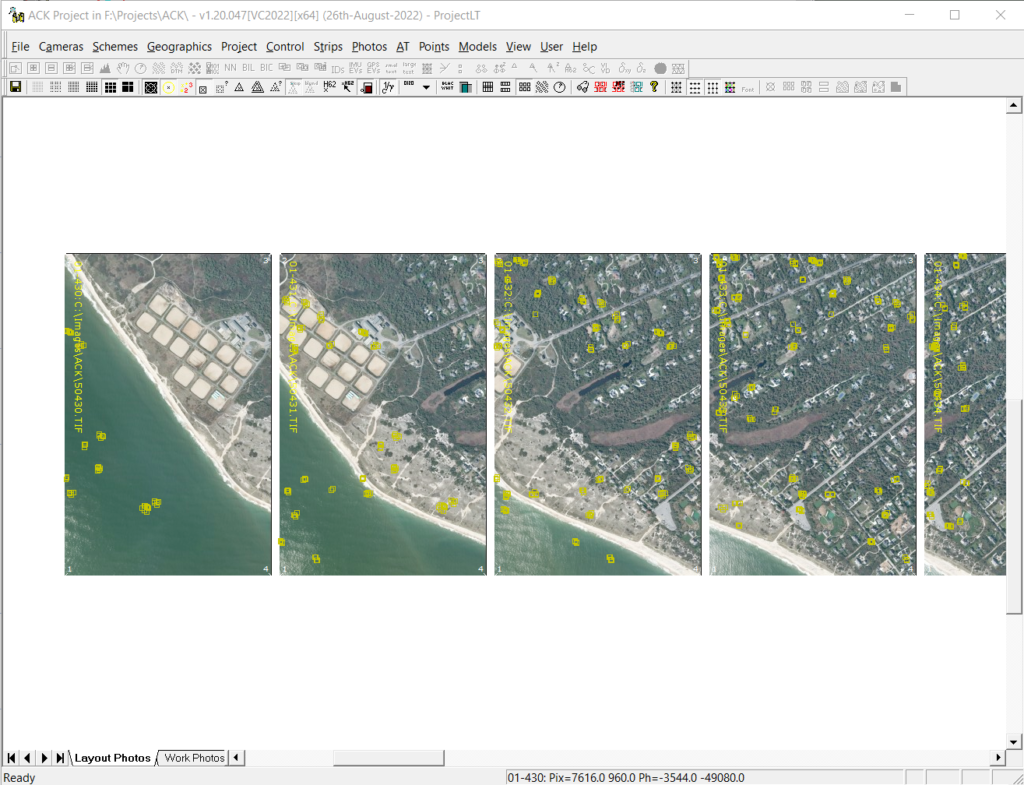Click the bright red grid icon
The image size is (1024, 785).
(x=600, y=87)
